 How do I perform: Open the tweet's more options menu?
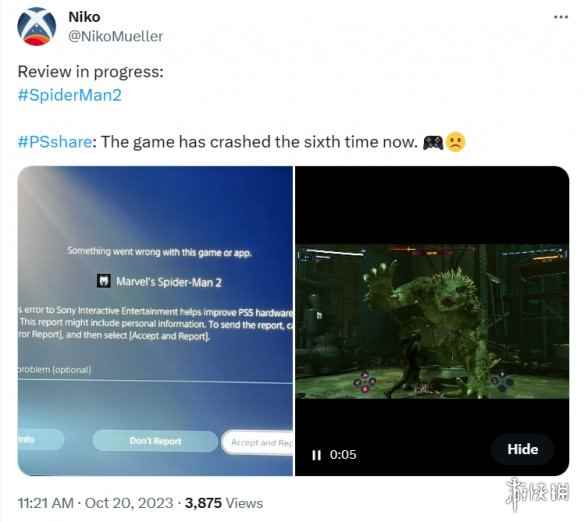click(x=561, y=17)
